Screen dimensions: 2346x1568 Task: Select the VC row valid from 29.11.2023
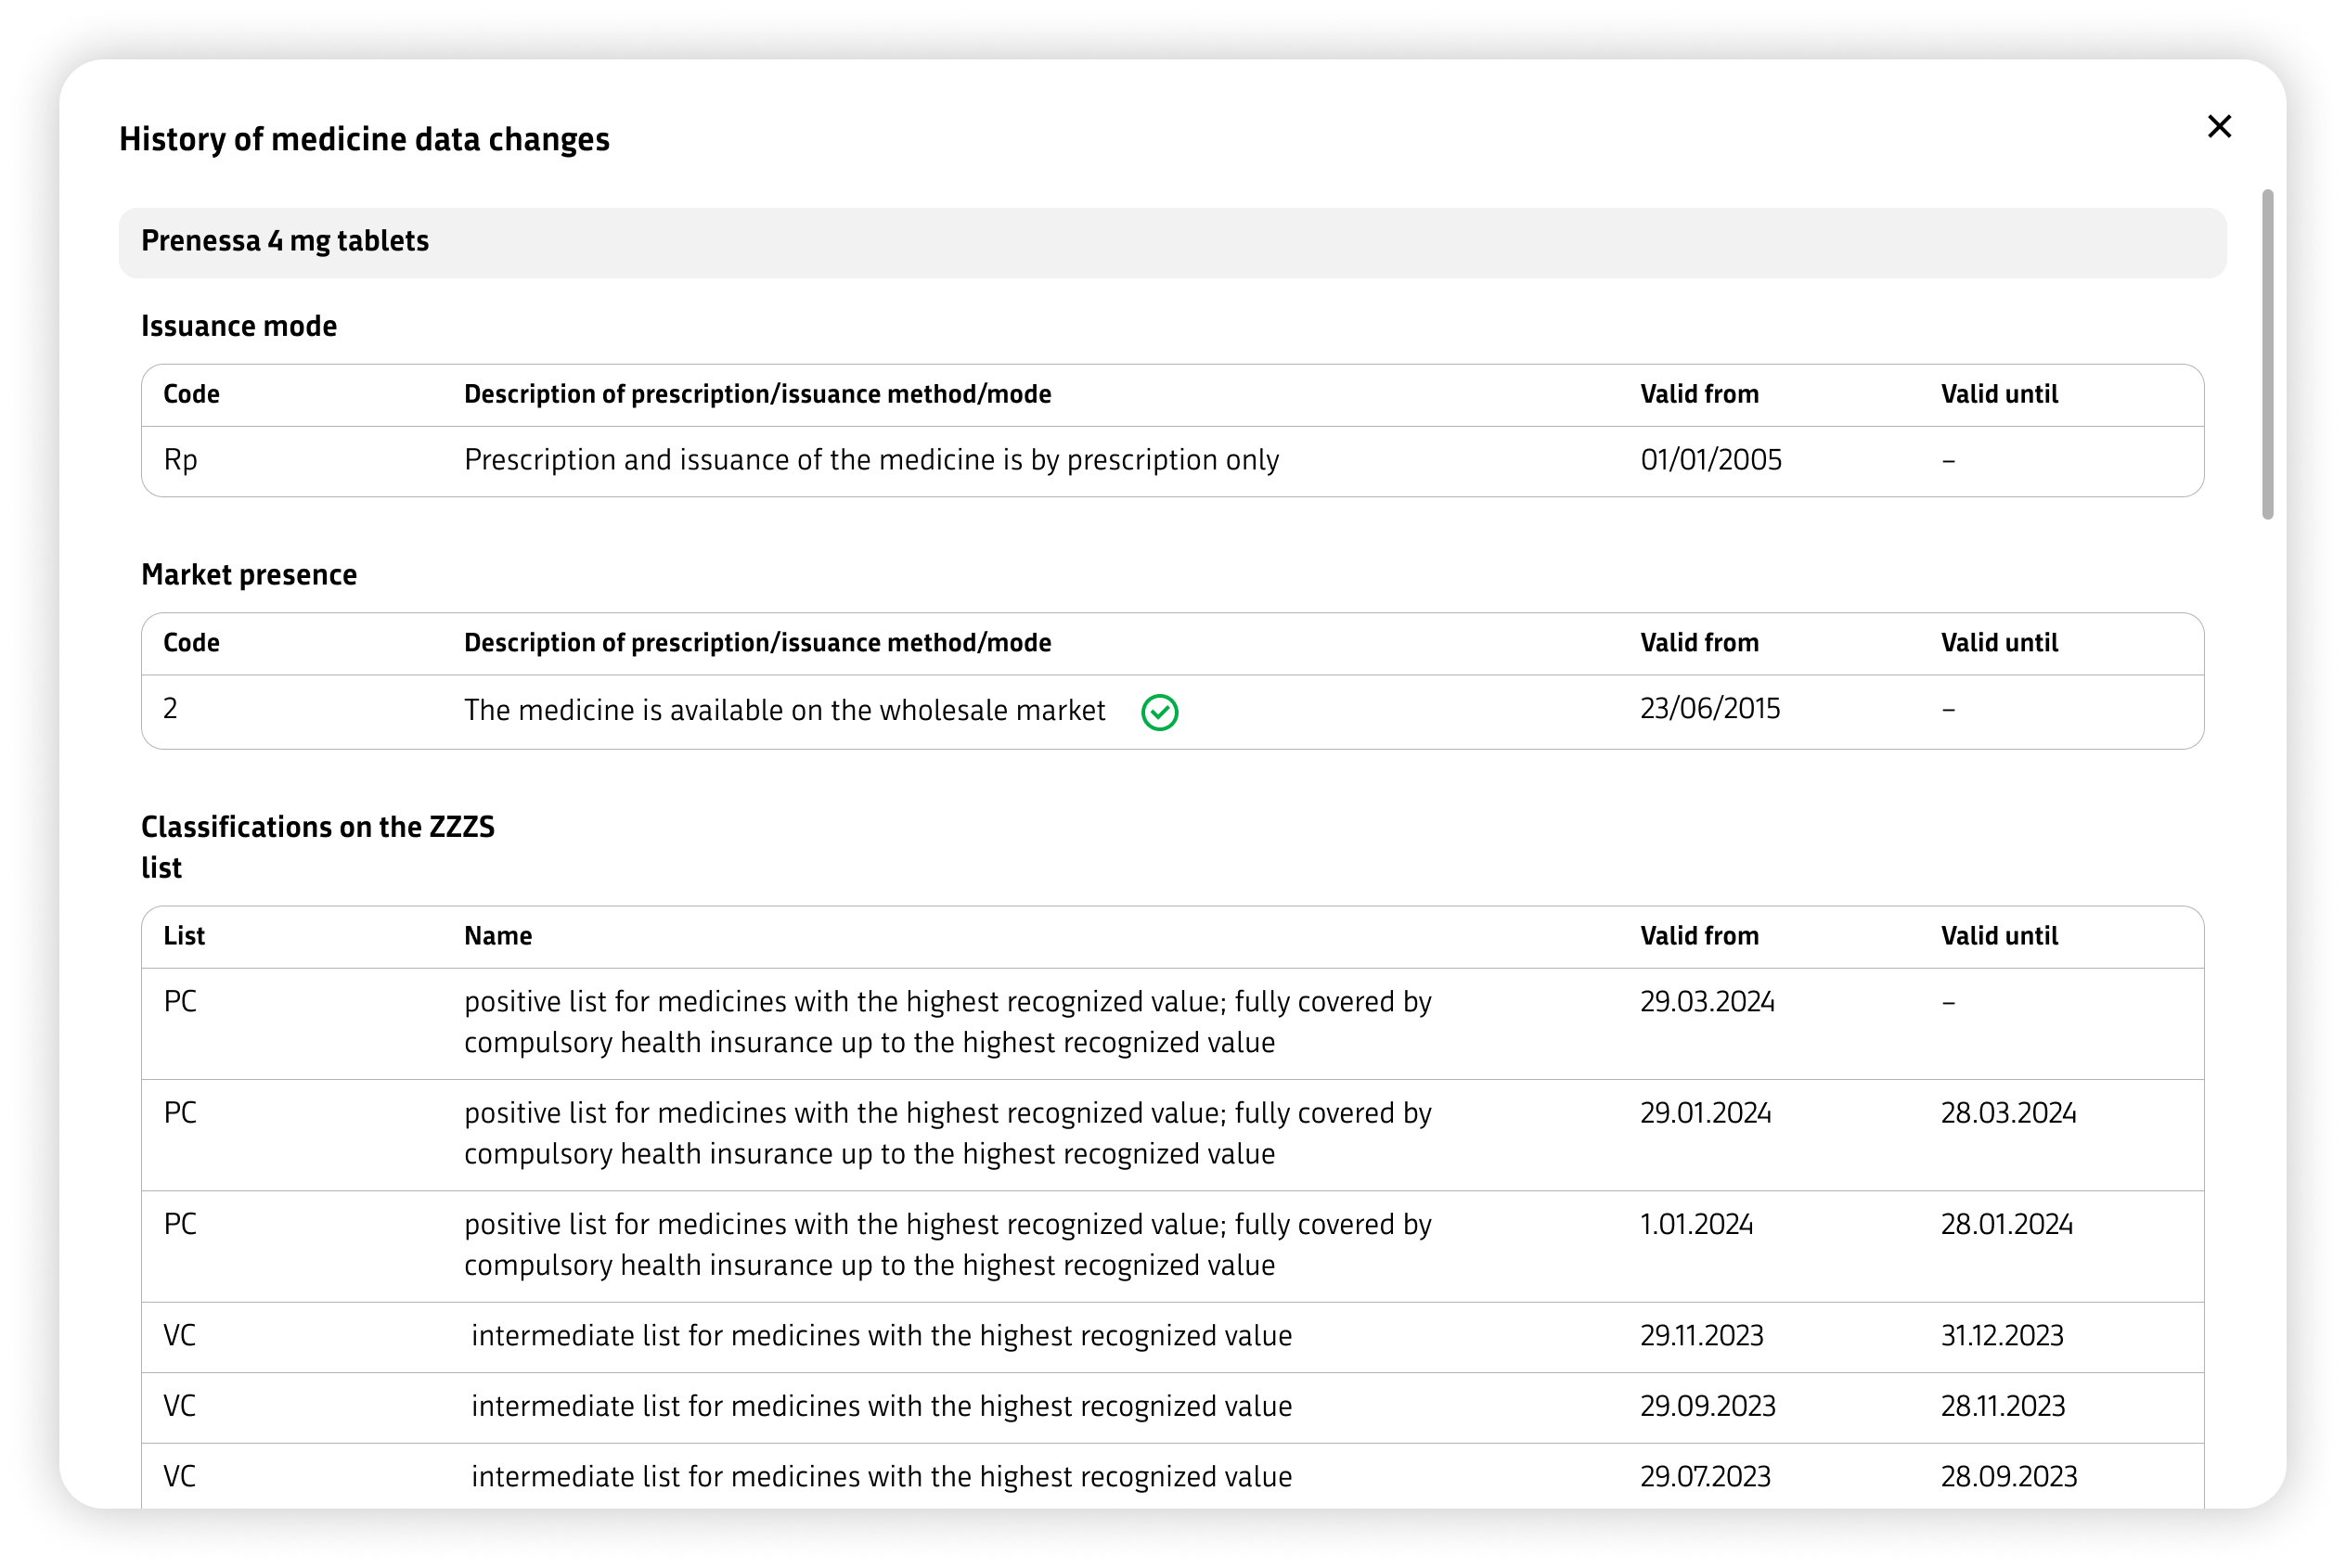pos(1172,1337)
